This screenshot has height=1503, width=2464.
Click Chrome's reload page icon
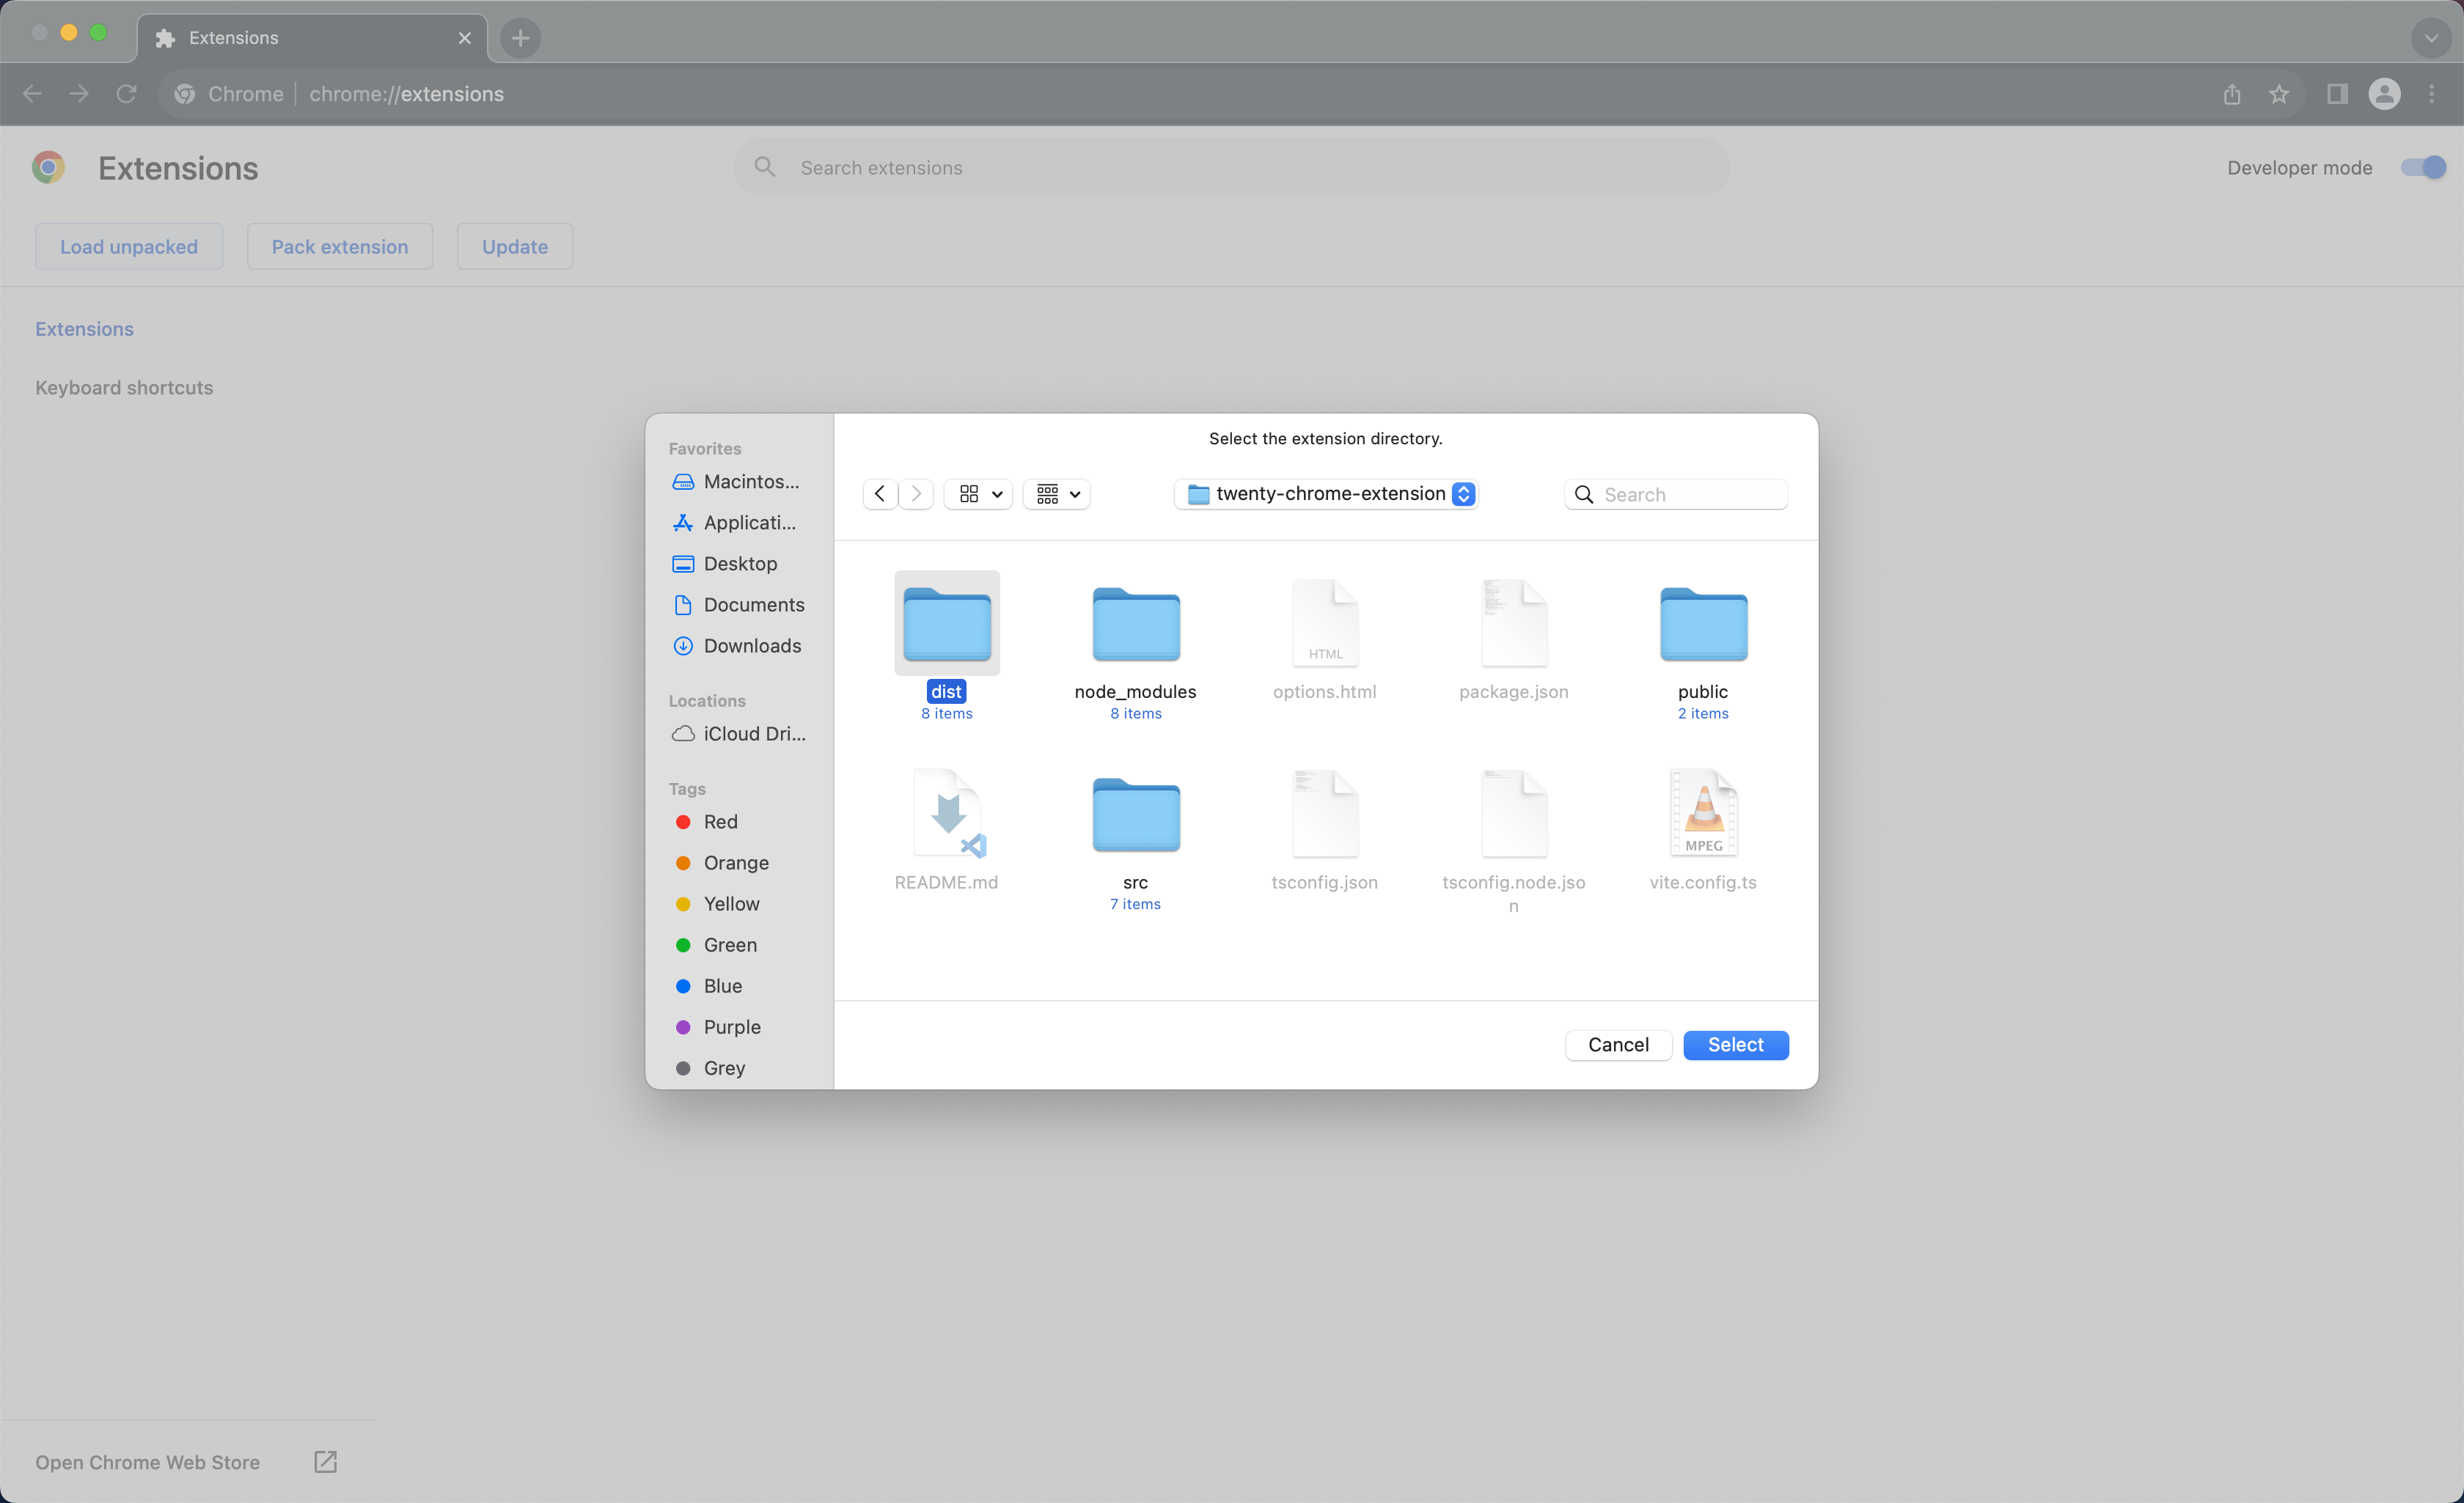pos(126,94)
